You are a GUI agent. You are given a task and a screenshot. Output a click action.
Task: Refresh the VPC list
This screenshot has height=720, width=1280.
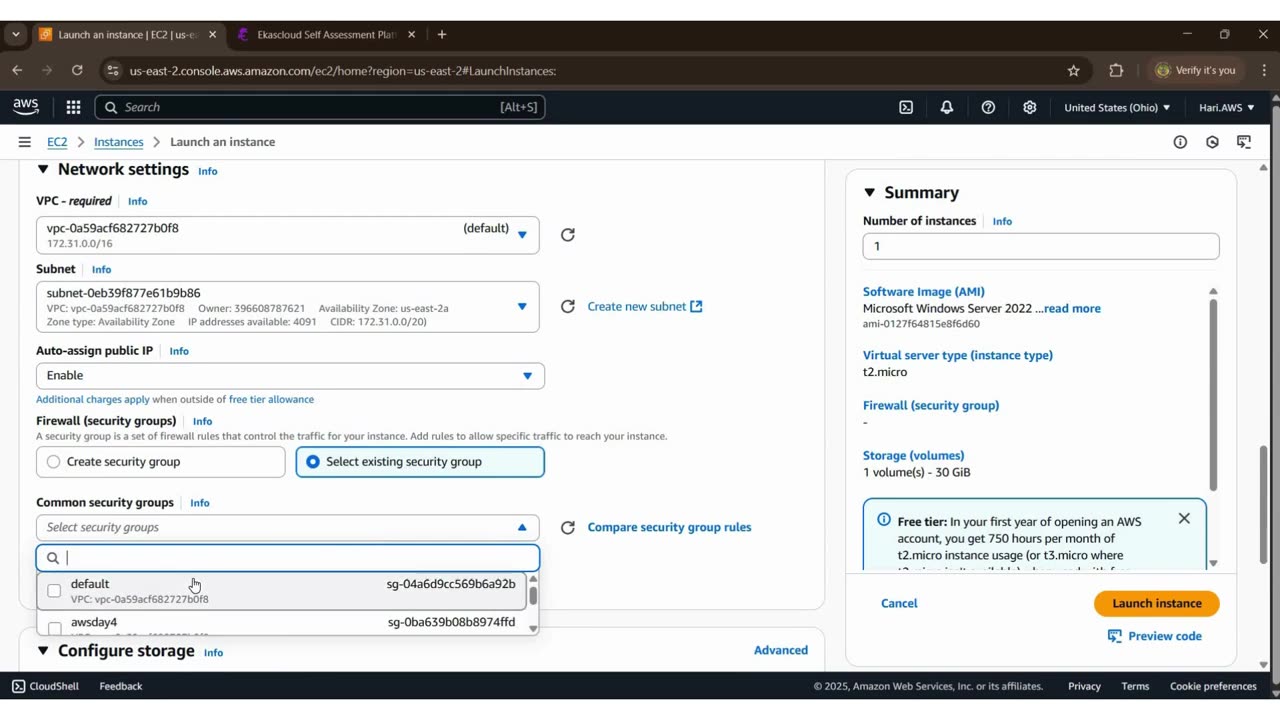568,235
